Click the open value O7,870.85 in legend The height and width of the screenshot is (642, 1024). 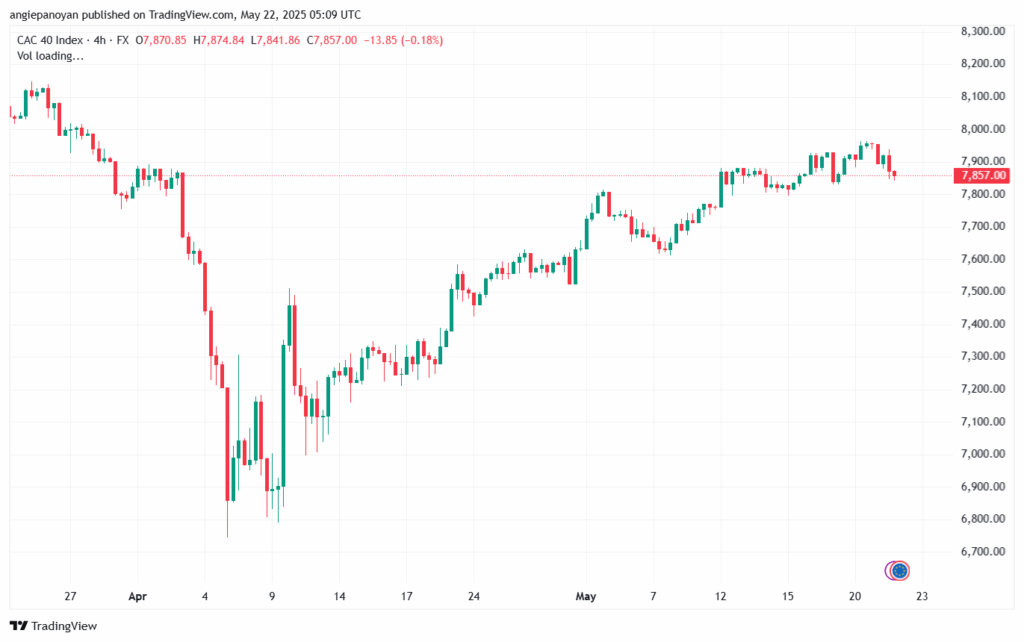pyautogui.click(x=161, y=40)
